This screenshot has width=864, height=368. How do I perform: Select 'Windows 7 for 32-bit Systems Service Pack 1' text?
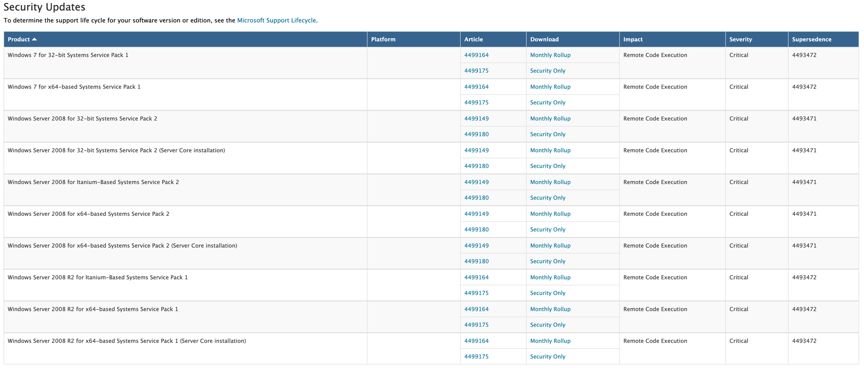[x=68, y=55]
